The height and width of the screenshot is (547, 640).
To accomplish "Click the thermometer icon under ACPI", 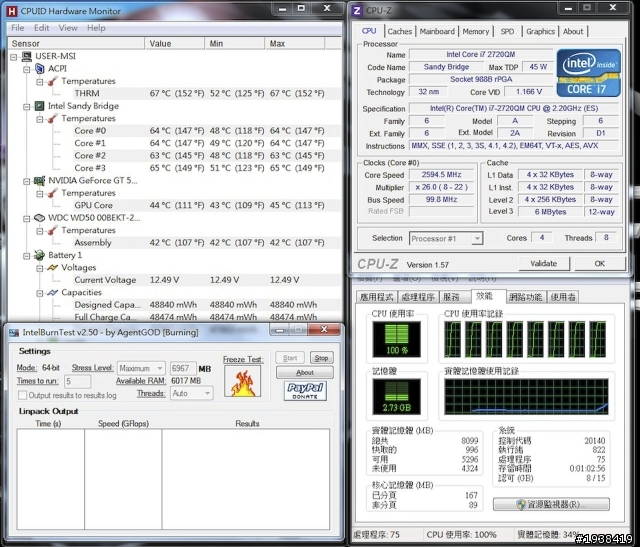I will pyautogui.click(x=53, y=81).
